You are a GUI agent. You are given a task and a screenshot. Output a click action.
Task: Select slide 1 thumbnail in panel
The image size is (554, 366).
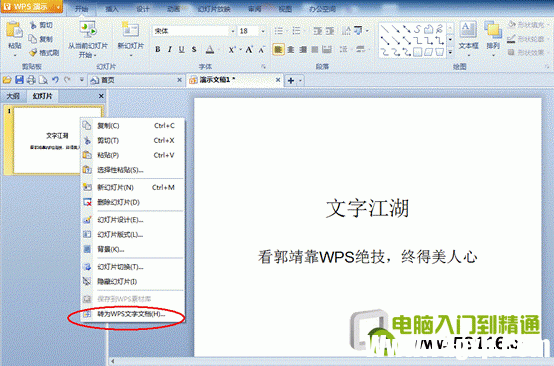pos(53,140)
